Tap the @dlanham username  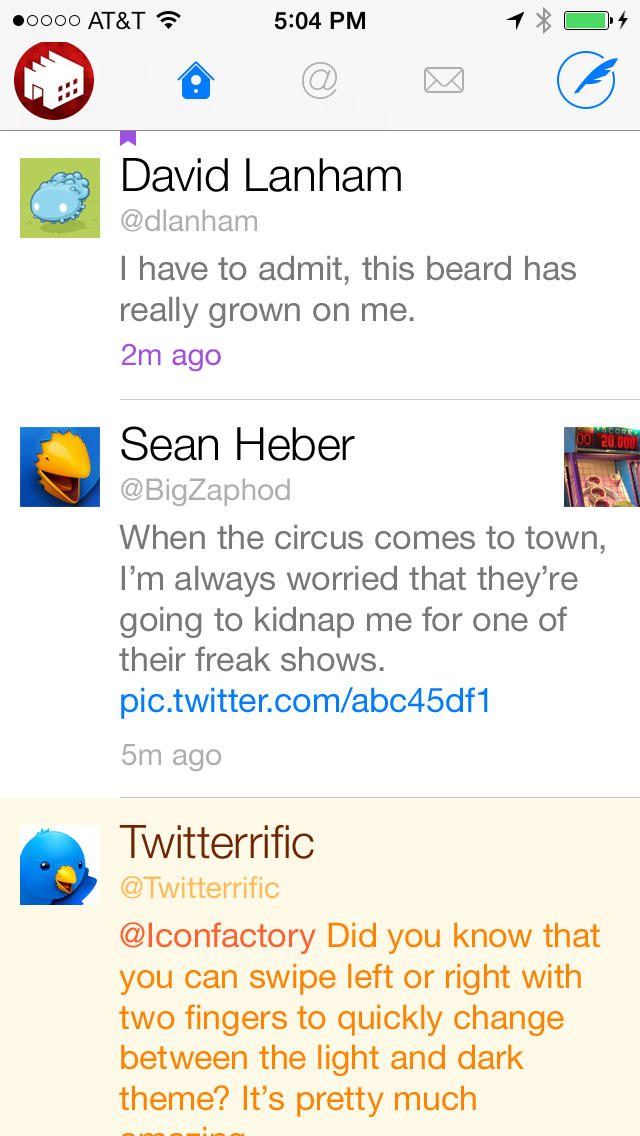[x=189, y=221]
